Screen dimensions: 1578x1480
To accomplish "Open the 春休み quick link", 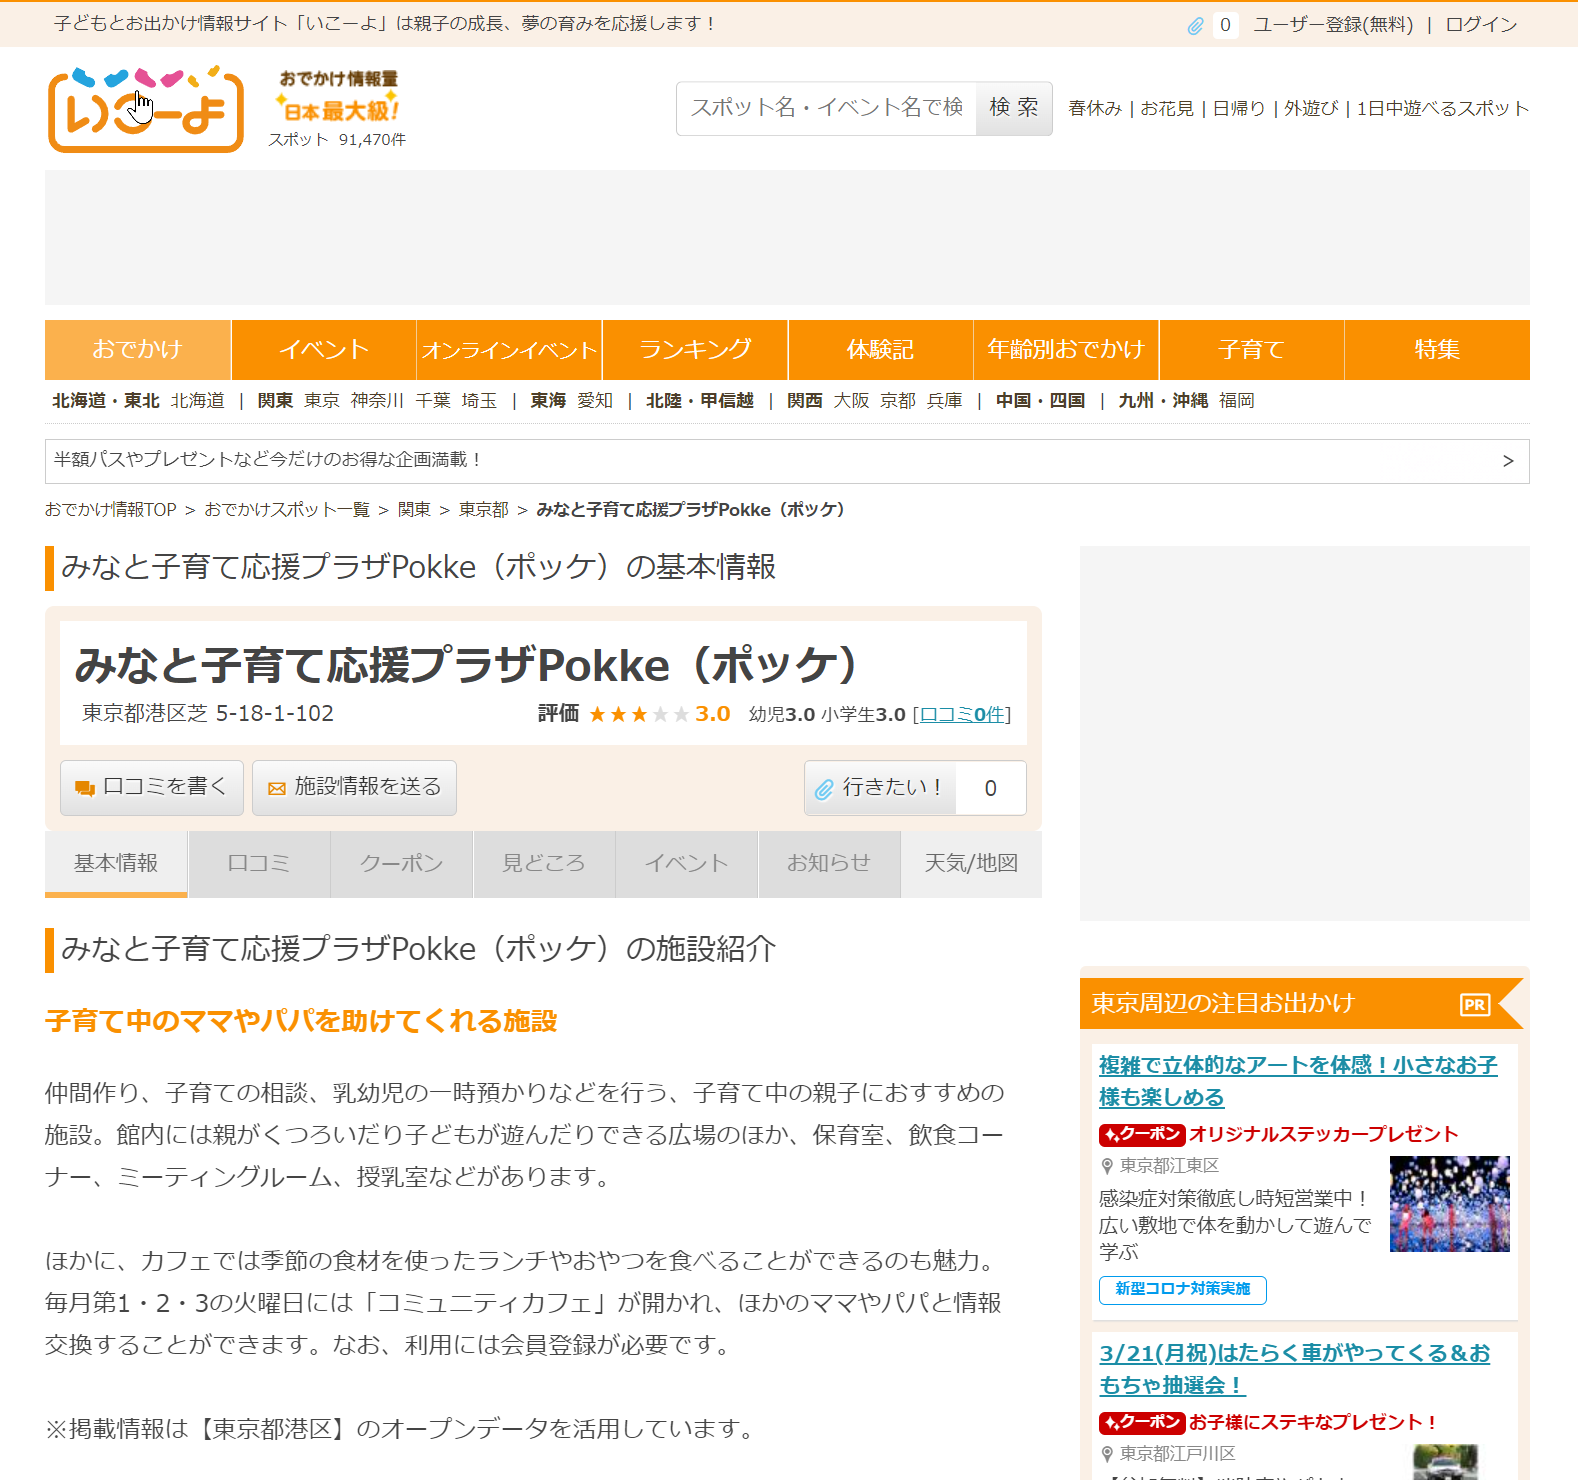I will [1095, 108].
